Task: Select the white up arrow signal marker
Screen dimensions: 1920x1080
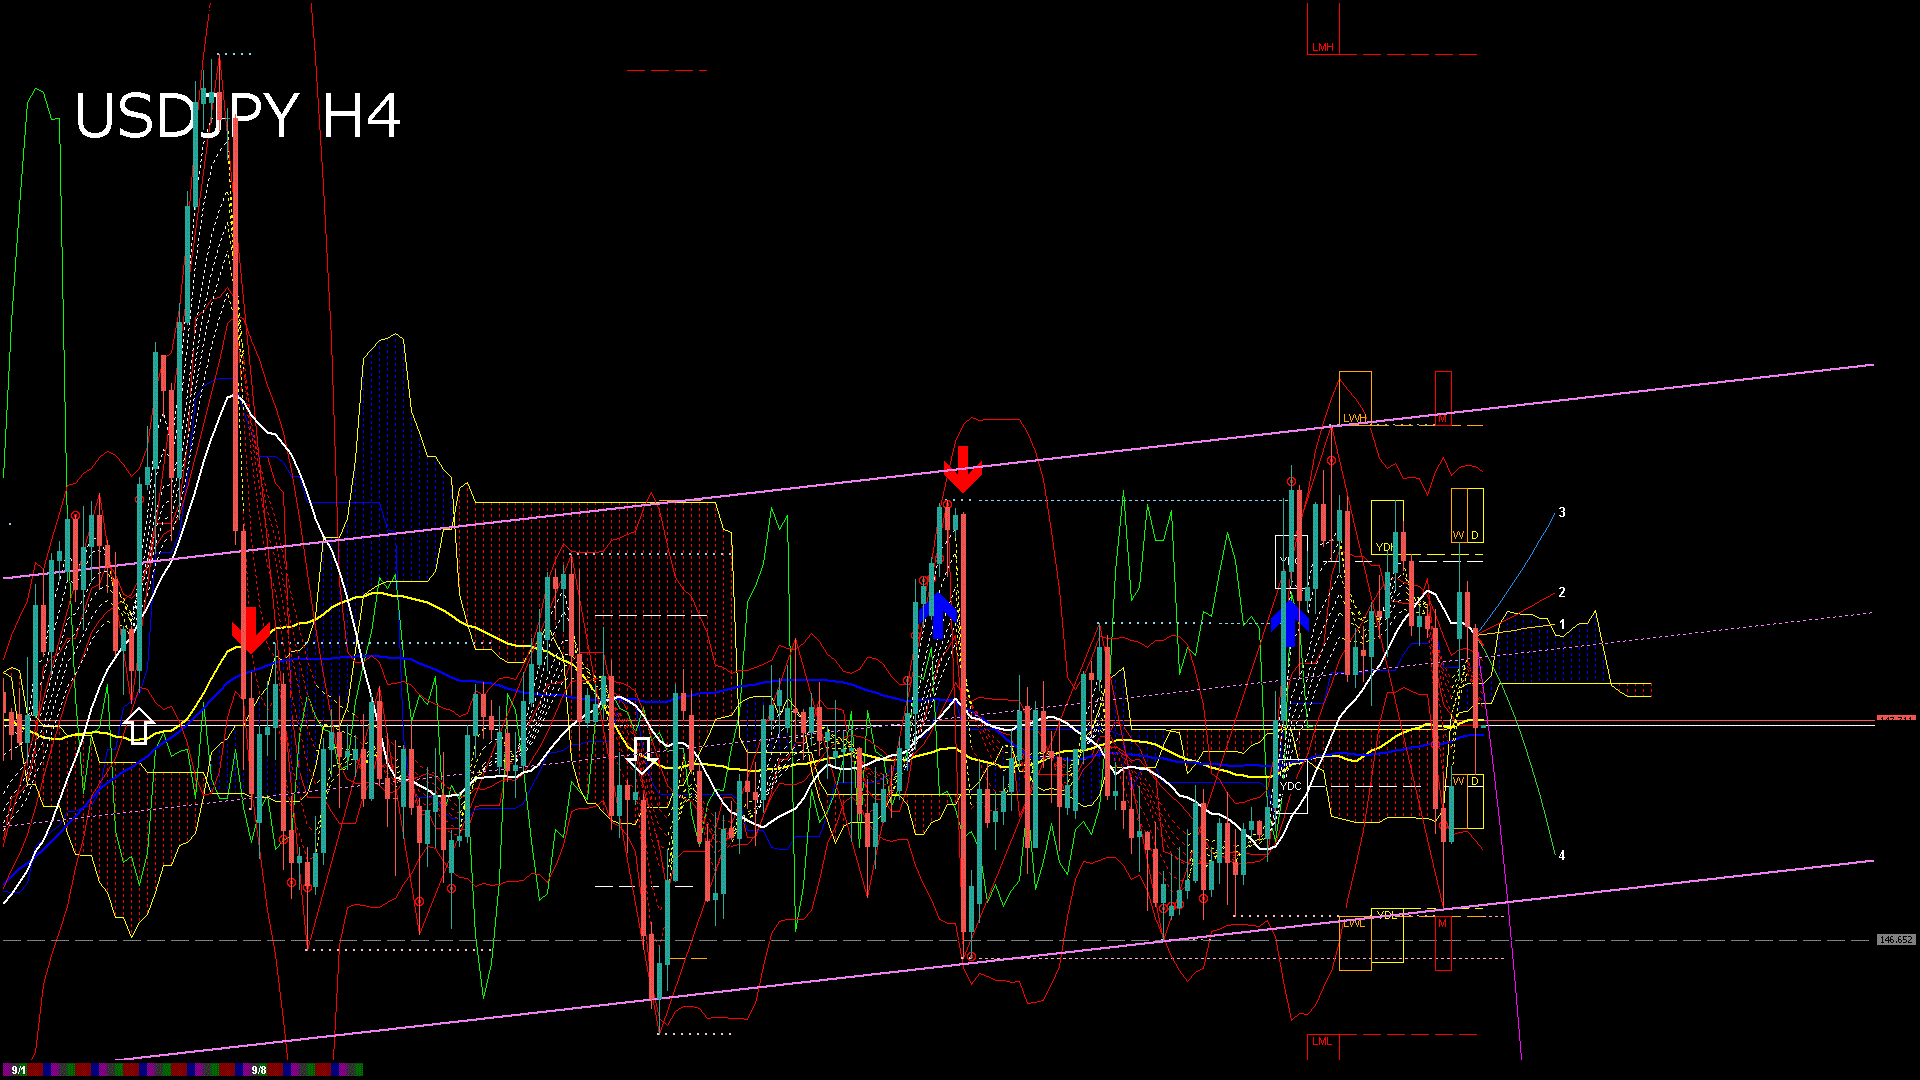Action: tap(139, 726)
